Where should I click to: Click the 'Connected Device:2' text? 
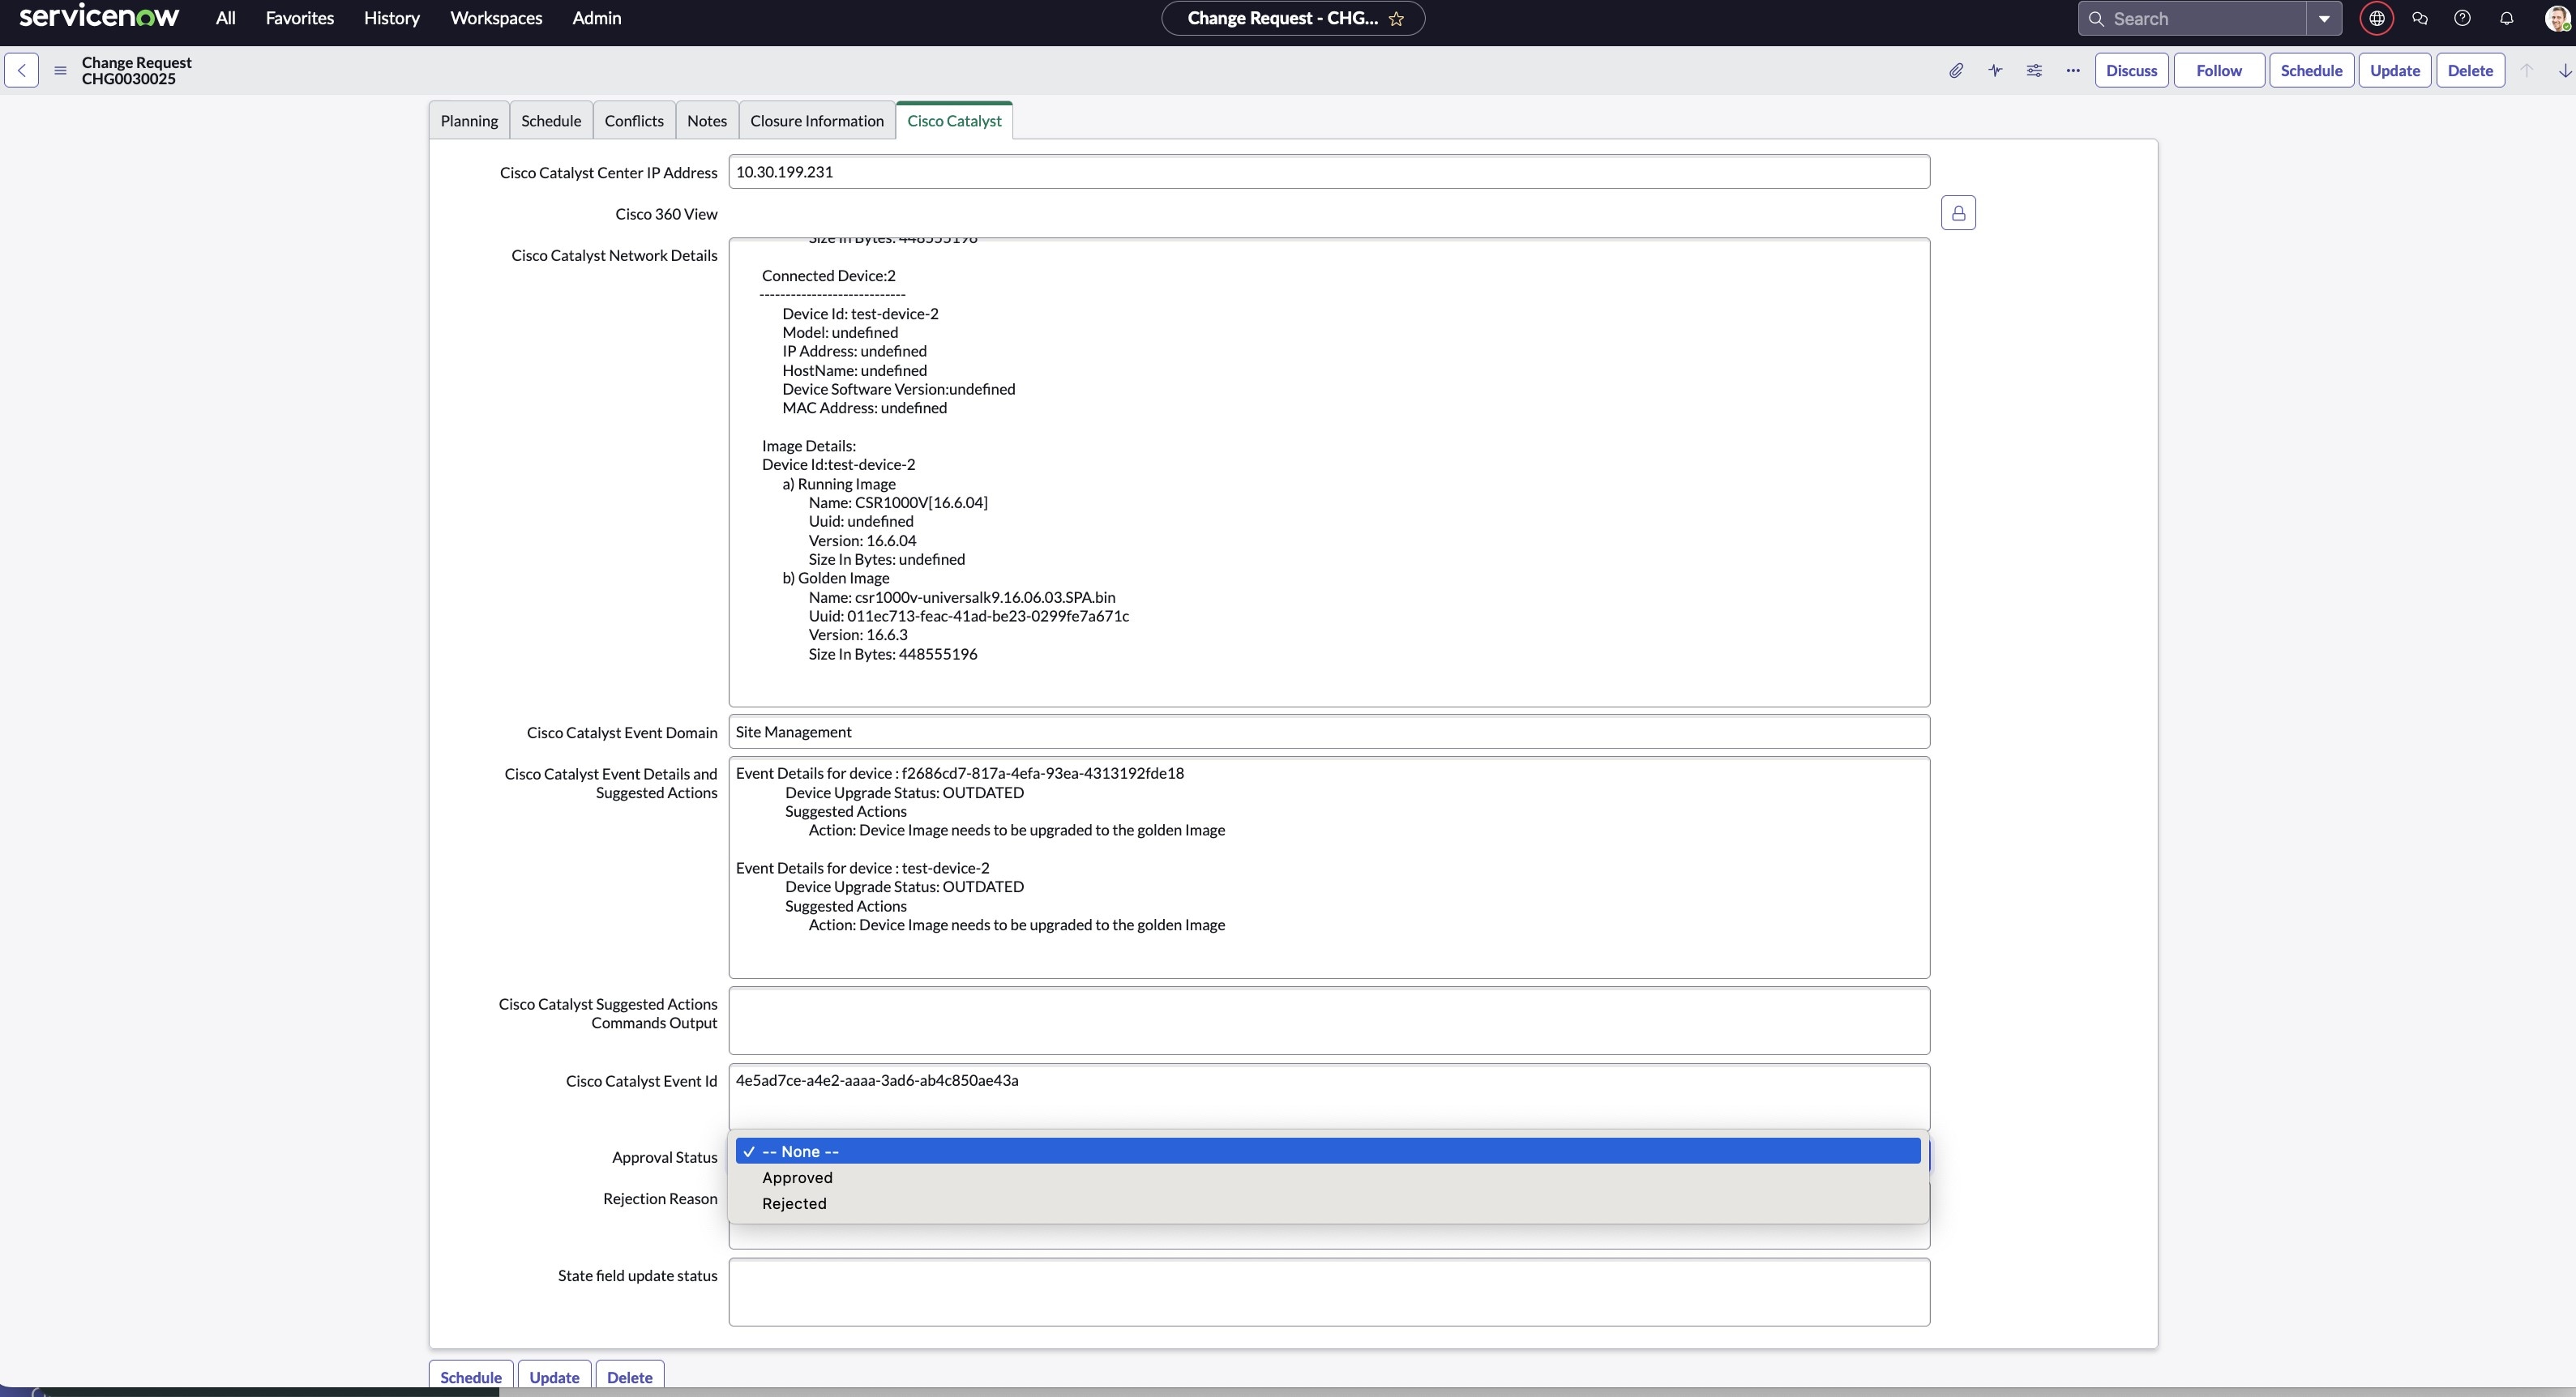pos(828,275)
